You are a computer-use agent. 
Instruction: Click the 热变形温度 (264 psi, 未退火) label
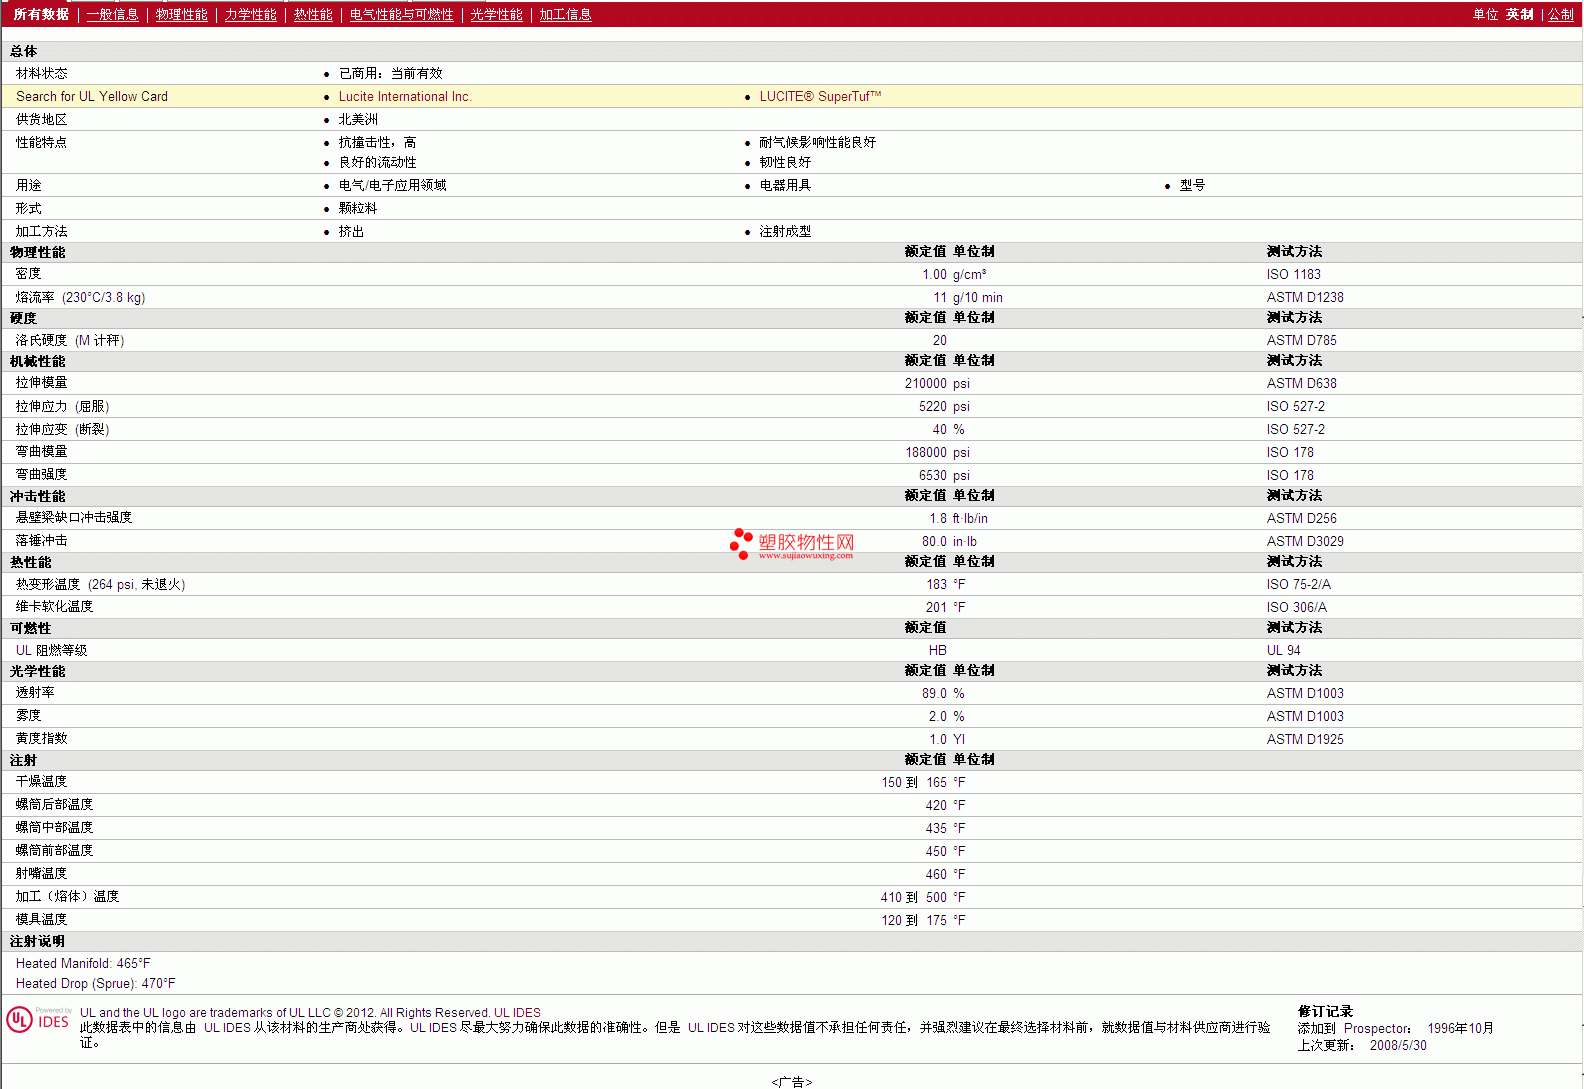(100, 584)
